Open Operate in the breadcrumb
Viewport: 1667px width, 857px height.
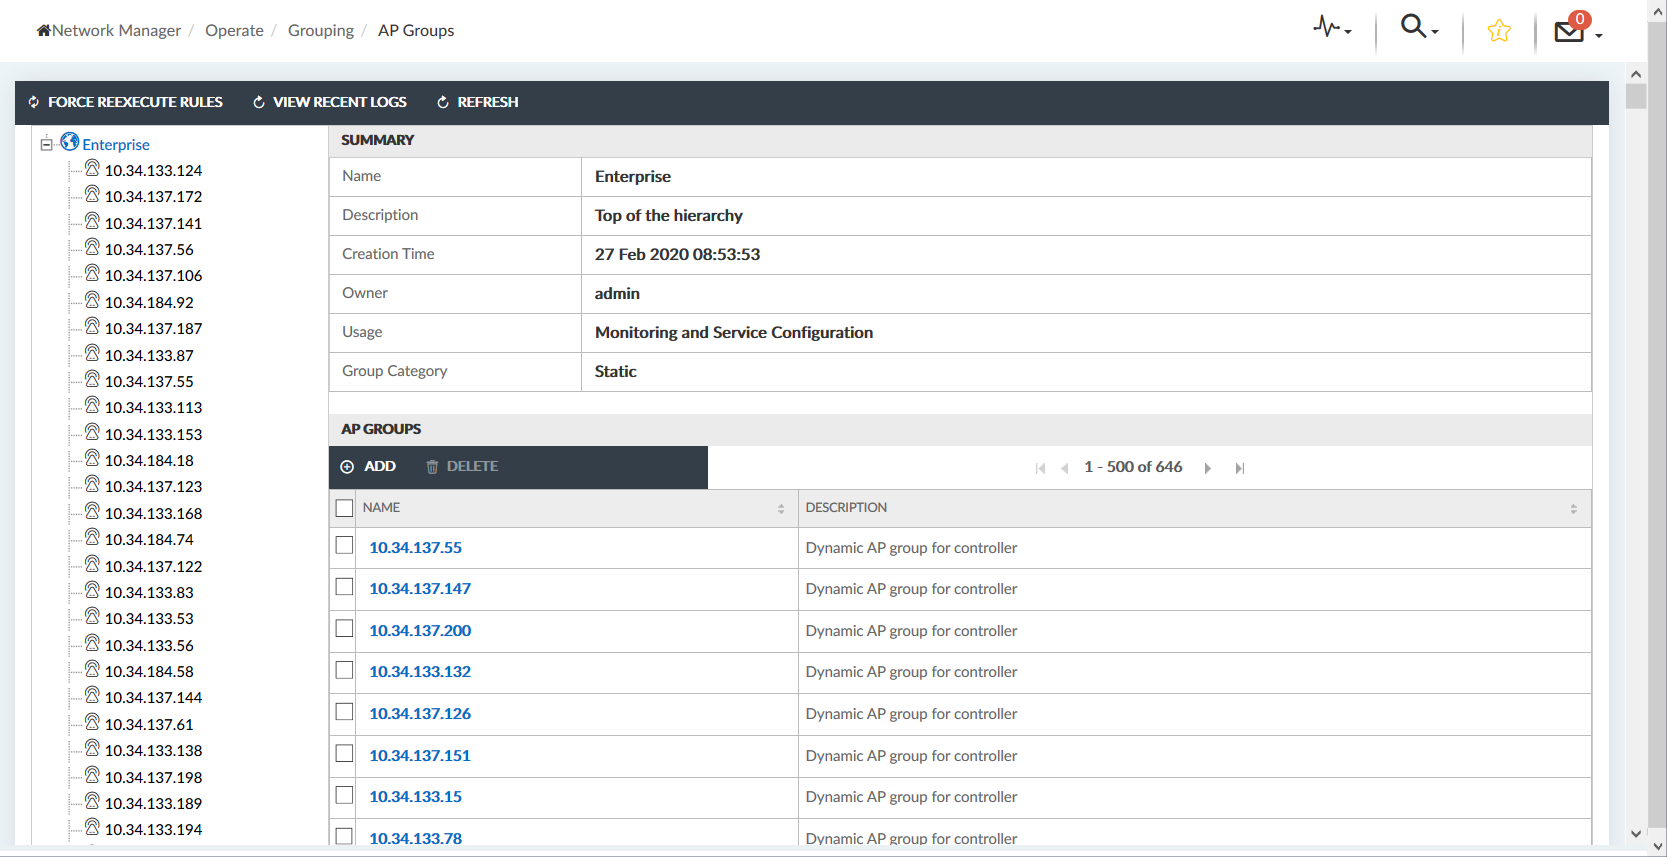[234, 31]
